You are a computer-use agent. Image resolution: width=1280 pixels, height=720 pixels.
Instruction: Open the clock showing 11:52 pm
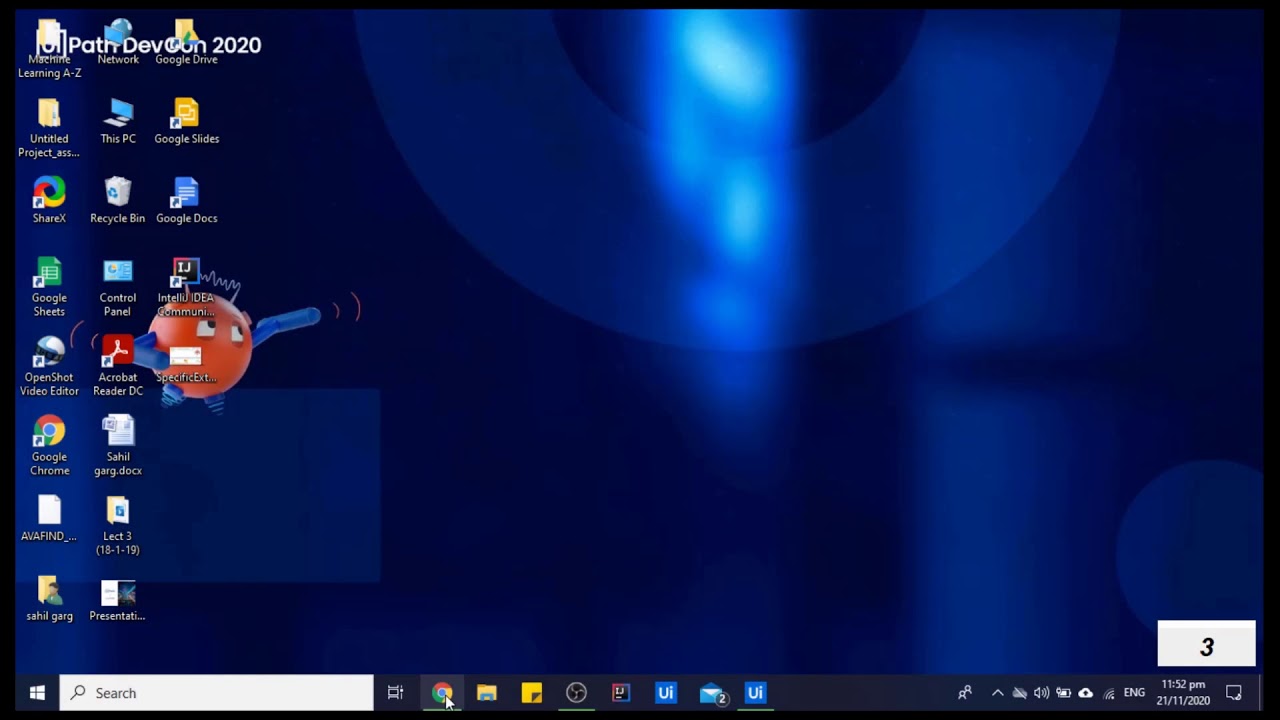1183,693
